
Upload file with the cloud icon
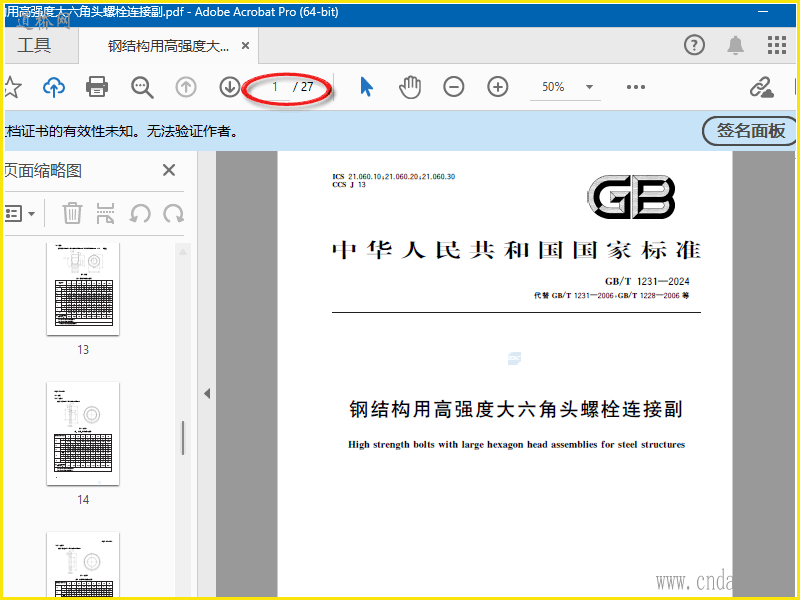[54, 87]
